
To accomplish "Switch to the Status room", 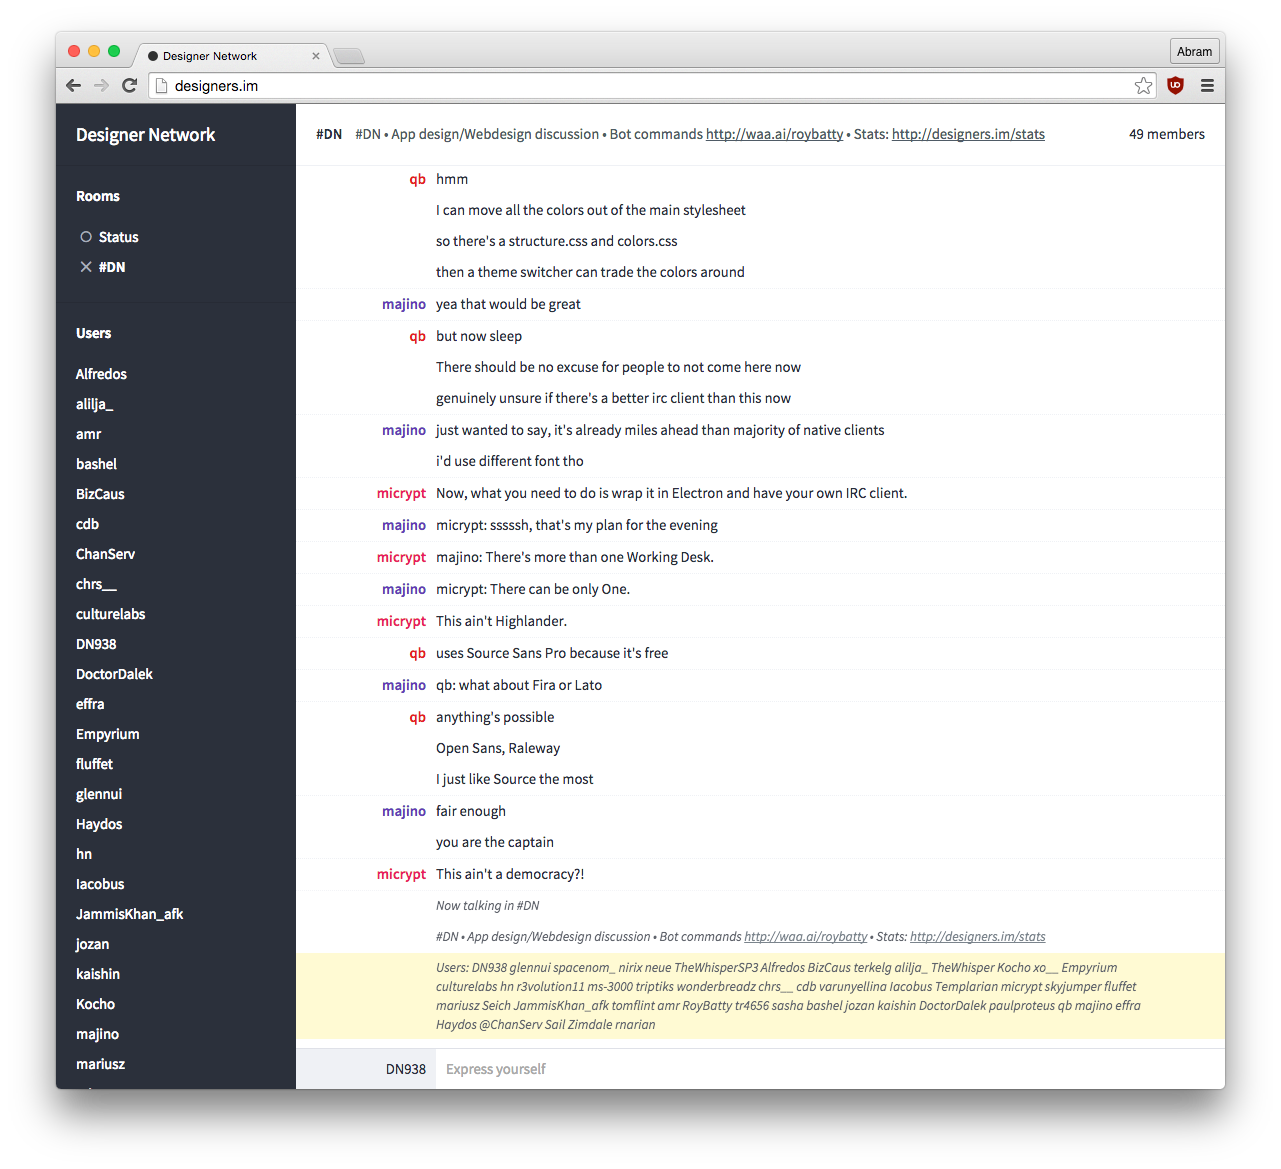I will click(x=120, y=236).
